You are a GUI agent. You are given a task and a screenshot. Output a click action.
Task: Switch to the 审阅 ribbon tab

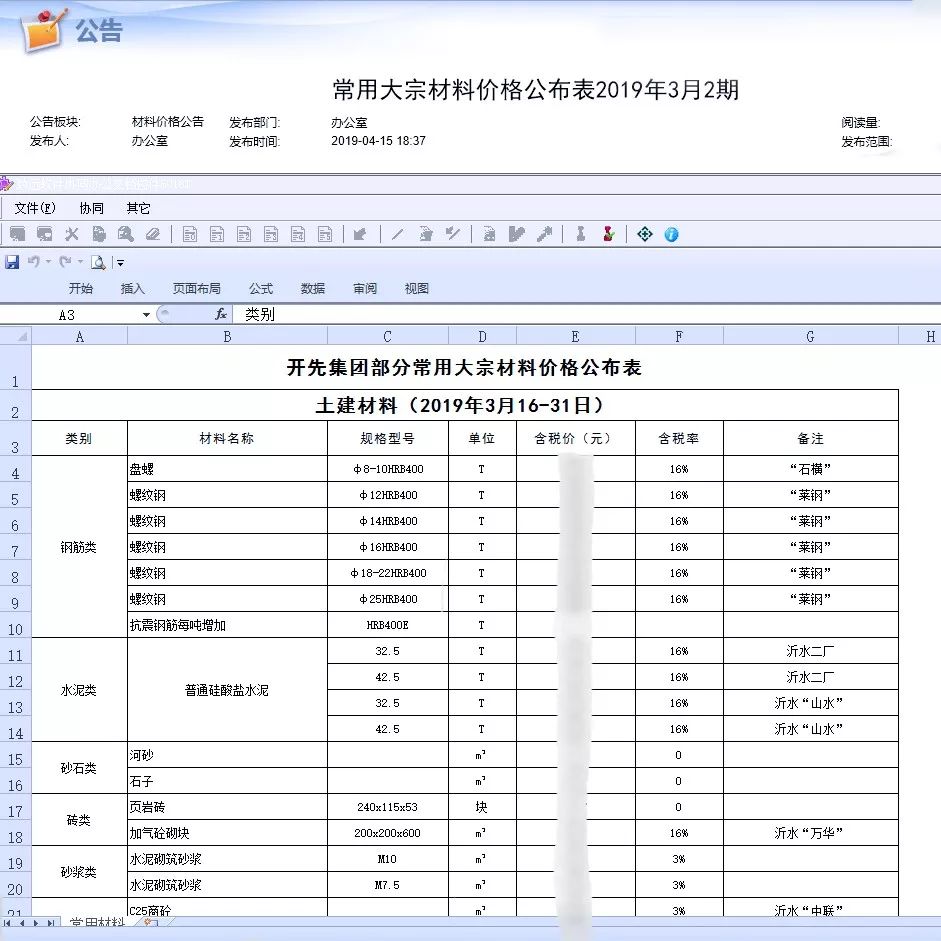pyautogui.click(x=365, y=289)
